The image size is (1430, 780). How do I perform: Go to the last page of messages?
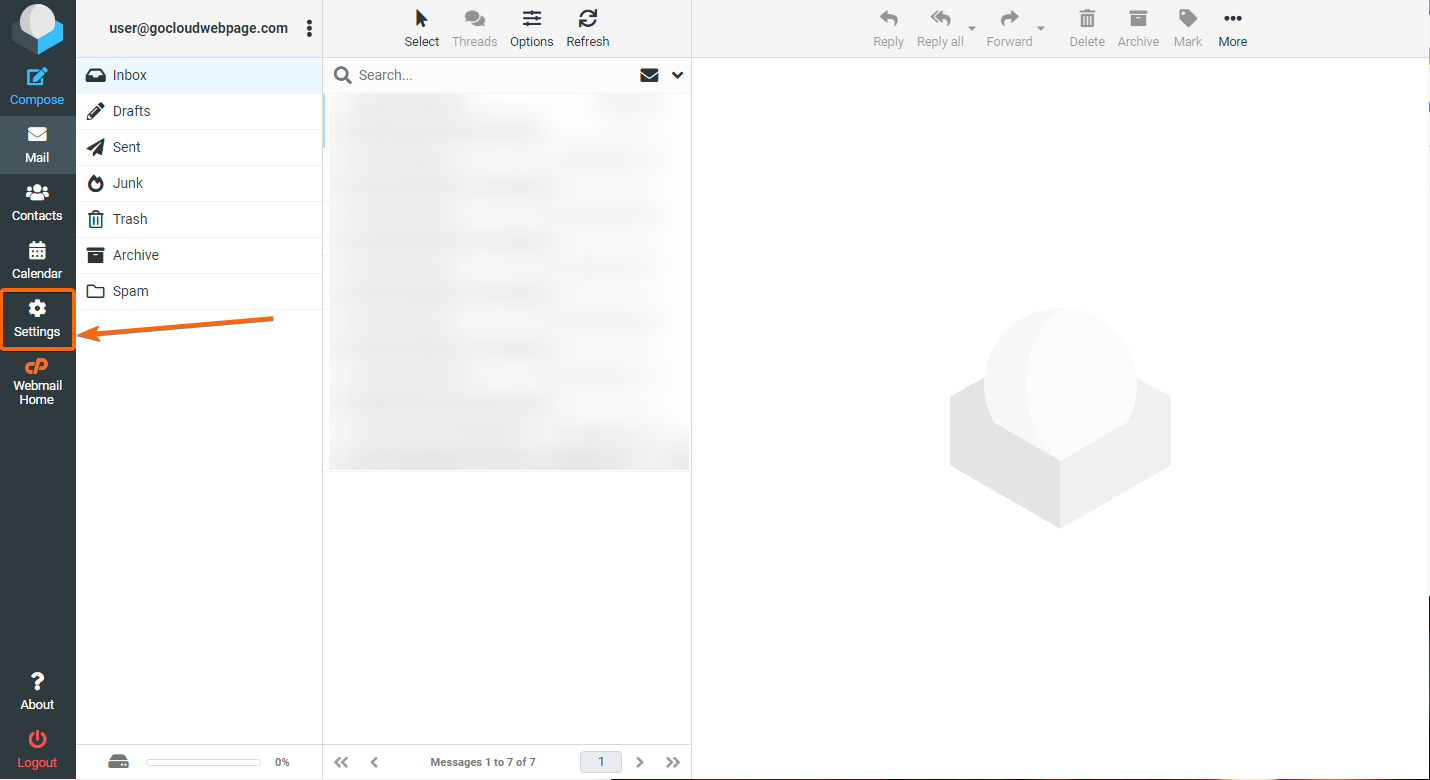[x=673, y=762]
